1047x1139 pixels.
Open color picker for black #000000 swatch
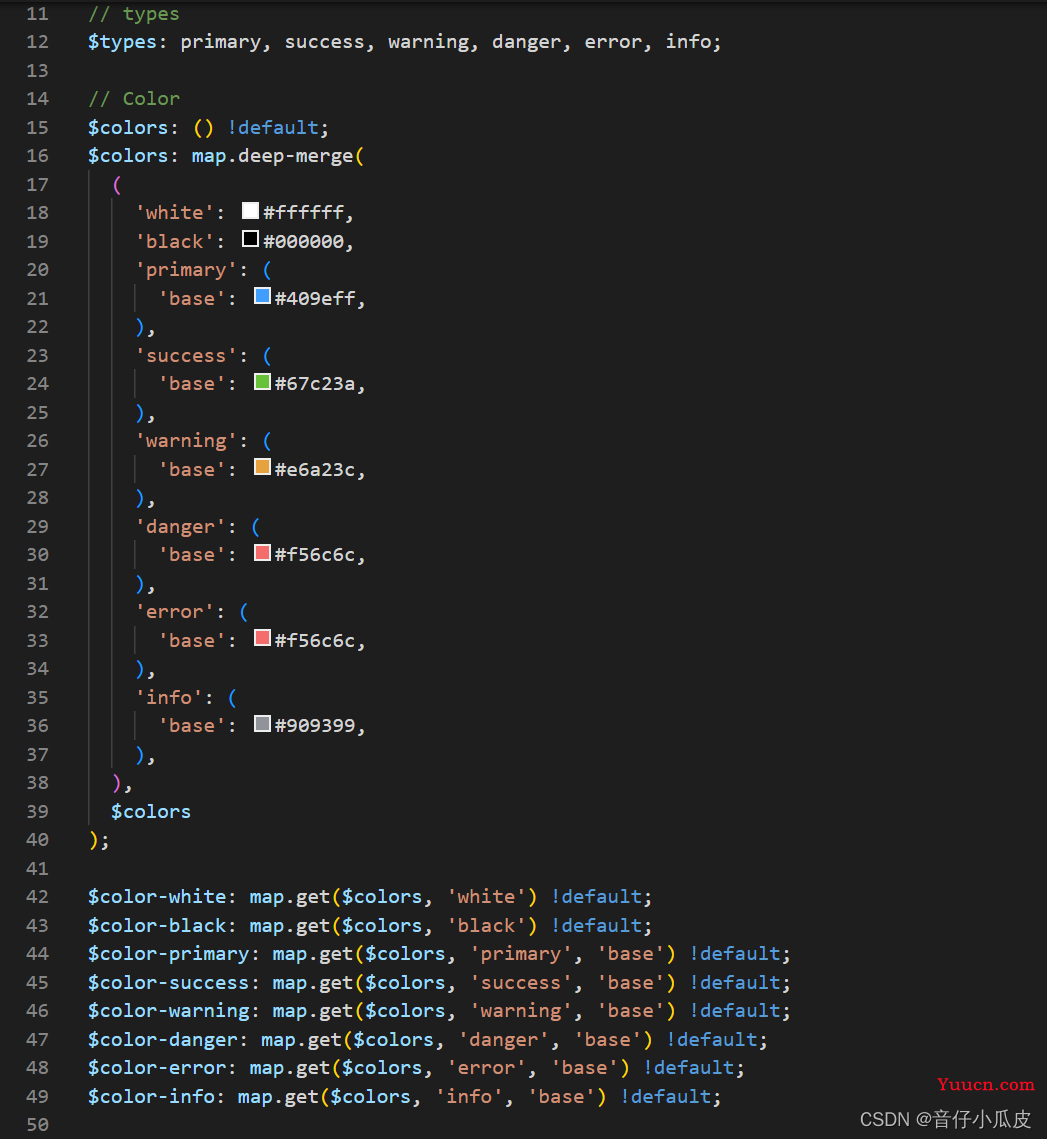tap(250, 239)
